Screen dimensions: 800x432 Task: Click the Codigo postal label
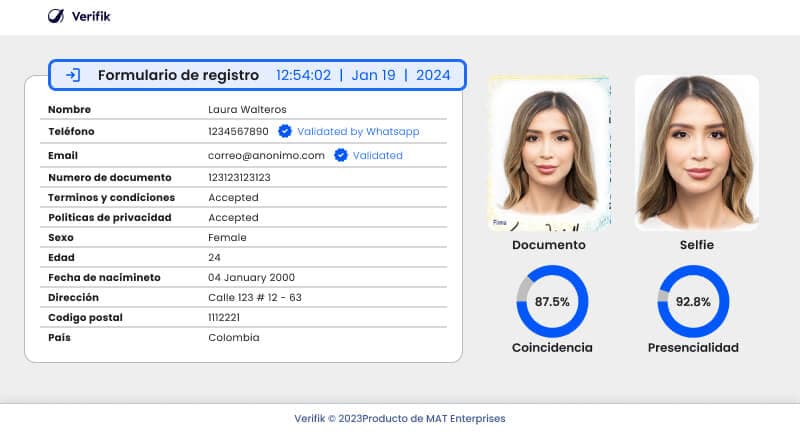click(x=85, y=317)
